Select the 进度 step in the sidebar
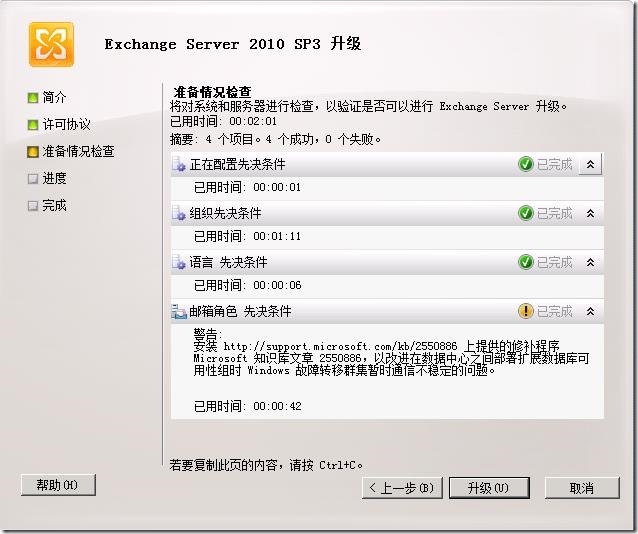The image size is (638, 534). tap(54, 179)
